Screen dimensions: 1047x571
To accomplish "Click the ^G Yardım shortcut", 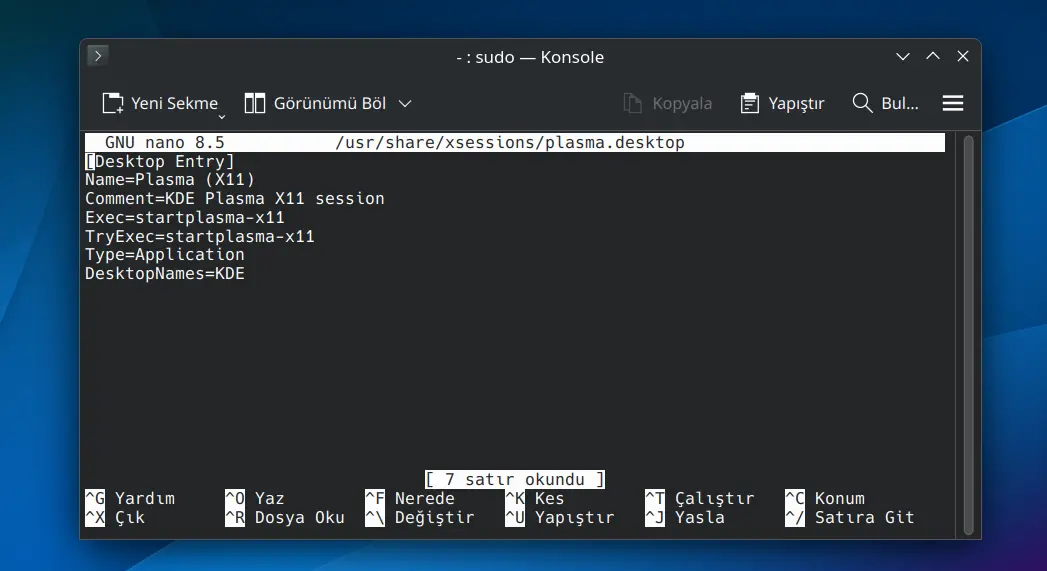I will point(130,498).
